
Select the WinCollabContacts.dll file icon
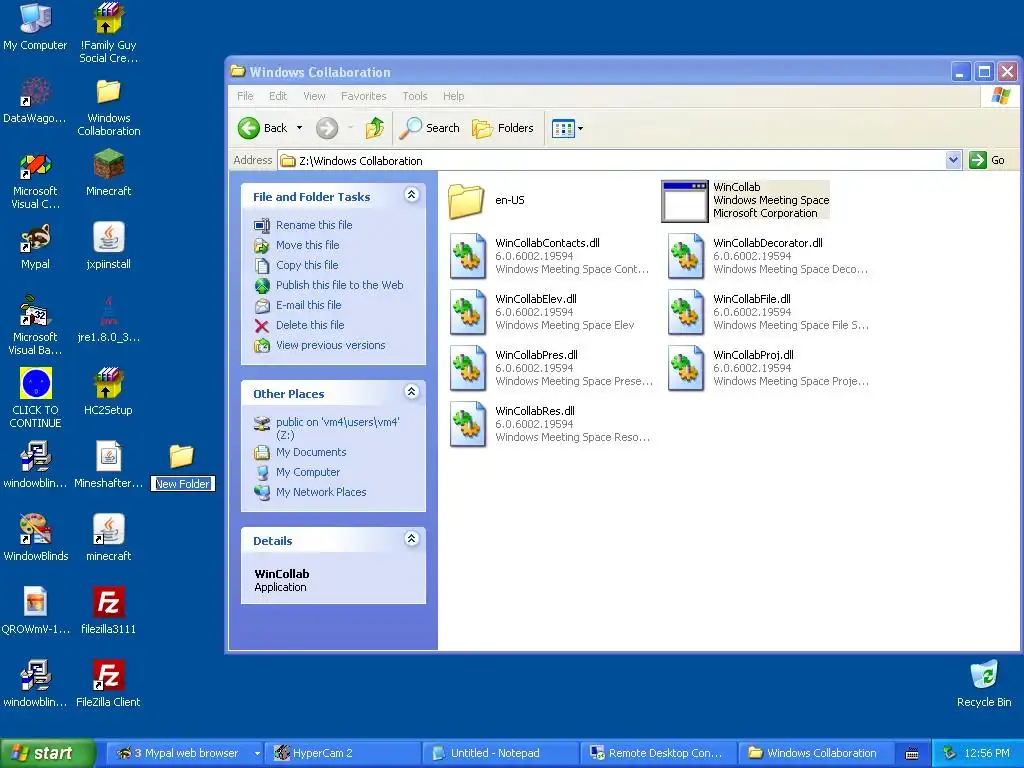point(468,256)
